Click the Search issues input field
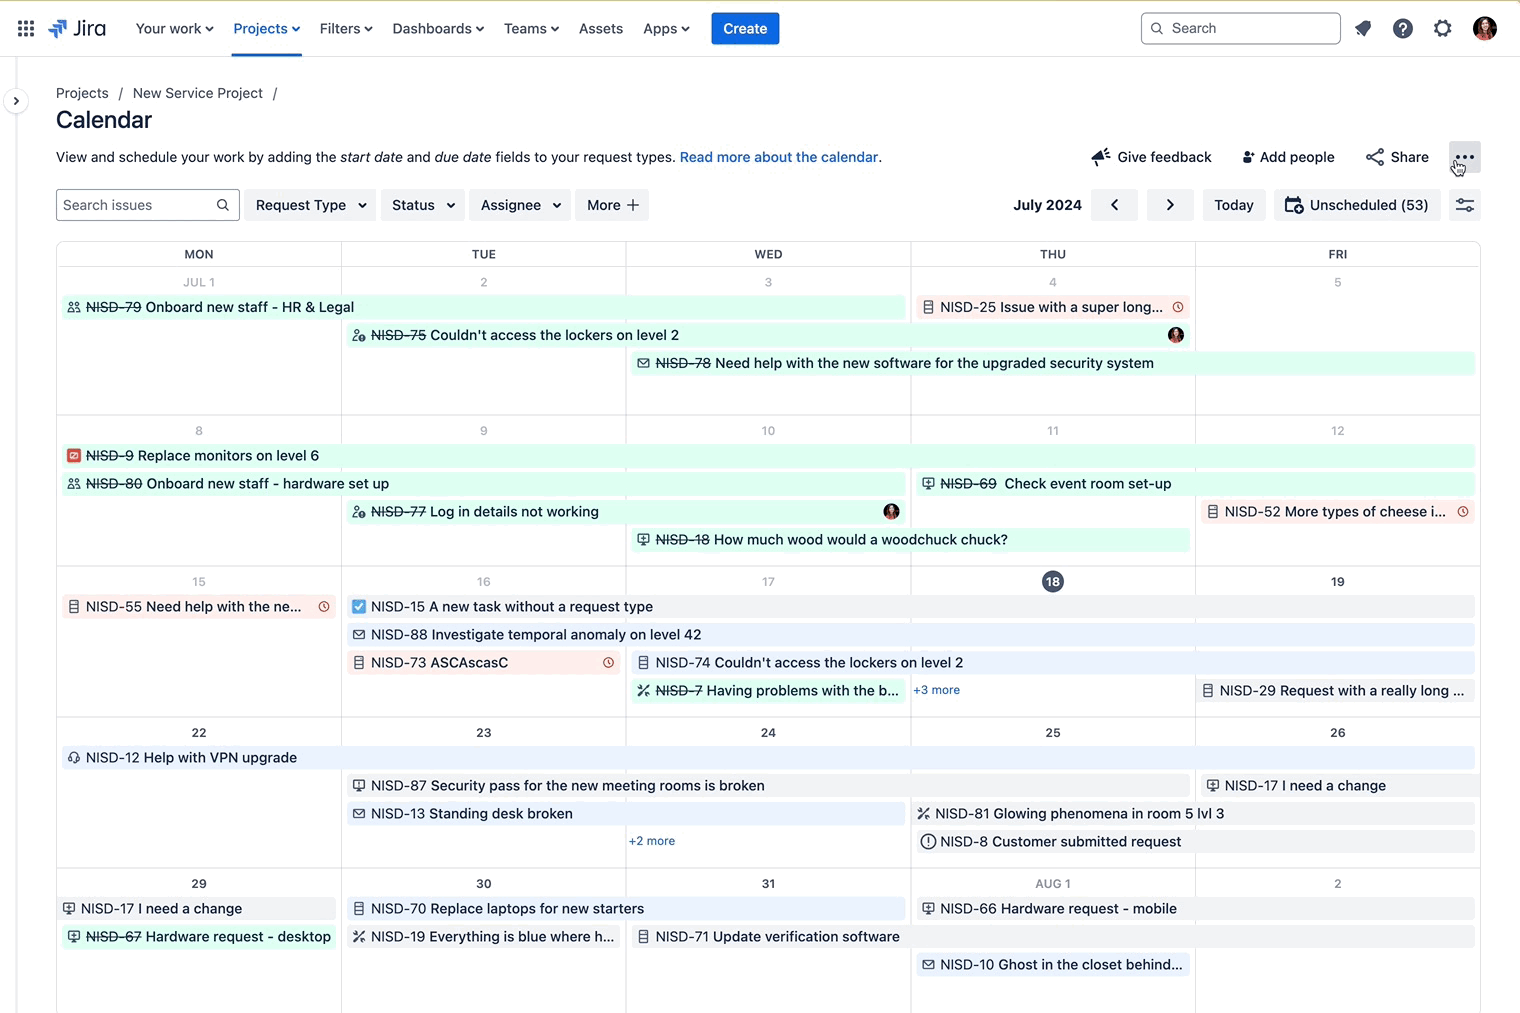This screenshot has height=1013, width=1520. coord(140,204)
